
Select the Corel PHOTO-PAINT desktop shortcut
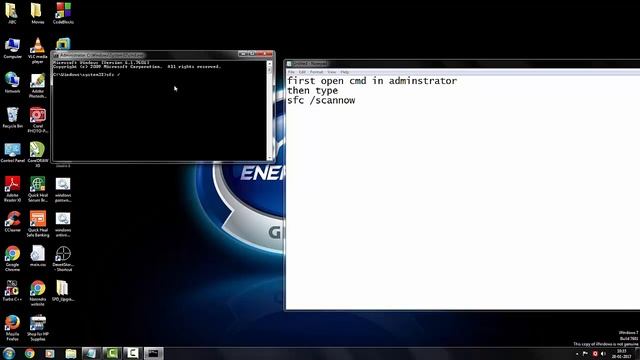click(x=38, y=120)
